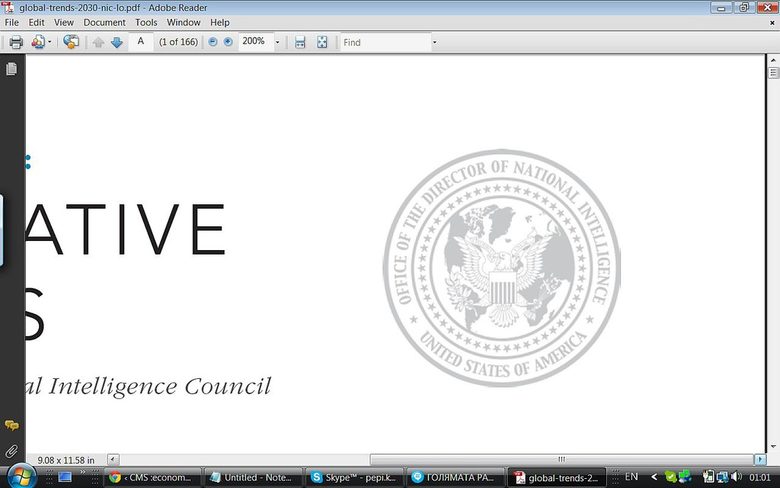Switch to Chrome CMS :econom... taskbar button
This screenshot has width=780, height=488.
pos(152,478)
